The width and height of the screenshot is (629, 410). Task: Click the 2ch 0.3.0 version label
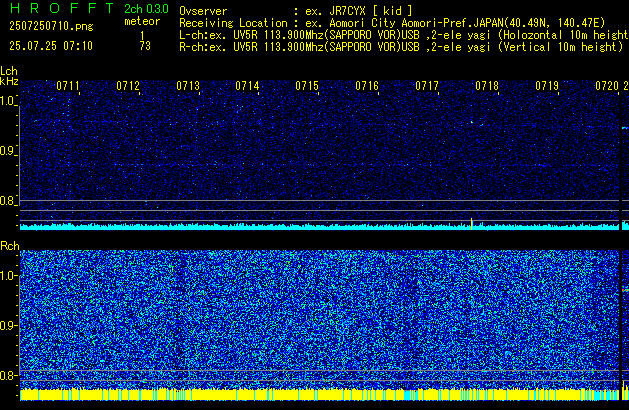pyautogui.click(x=146, y=8)
